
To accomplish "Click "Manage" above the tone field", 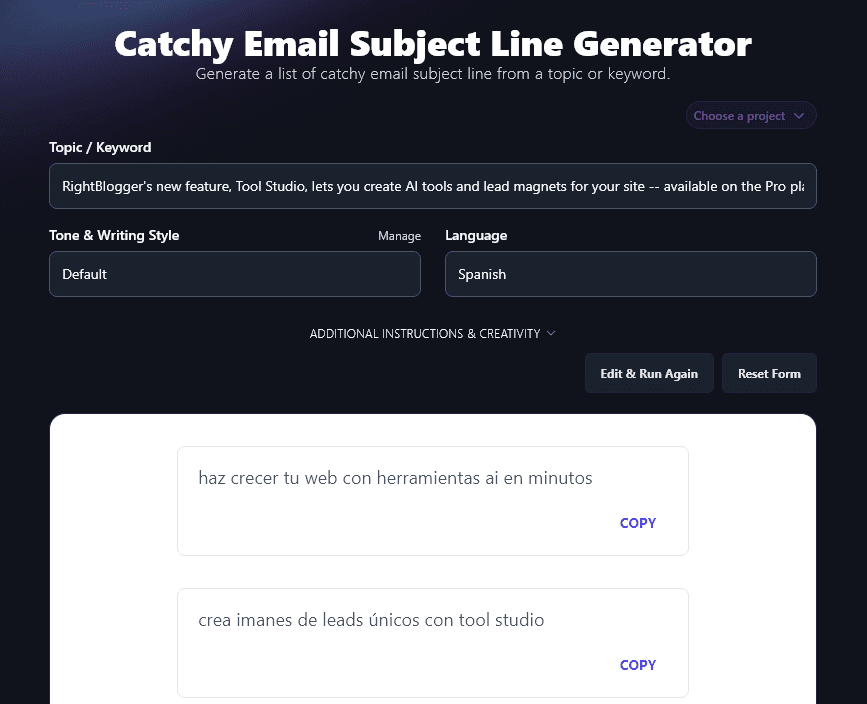I will (x=399, y=235).
